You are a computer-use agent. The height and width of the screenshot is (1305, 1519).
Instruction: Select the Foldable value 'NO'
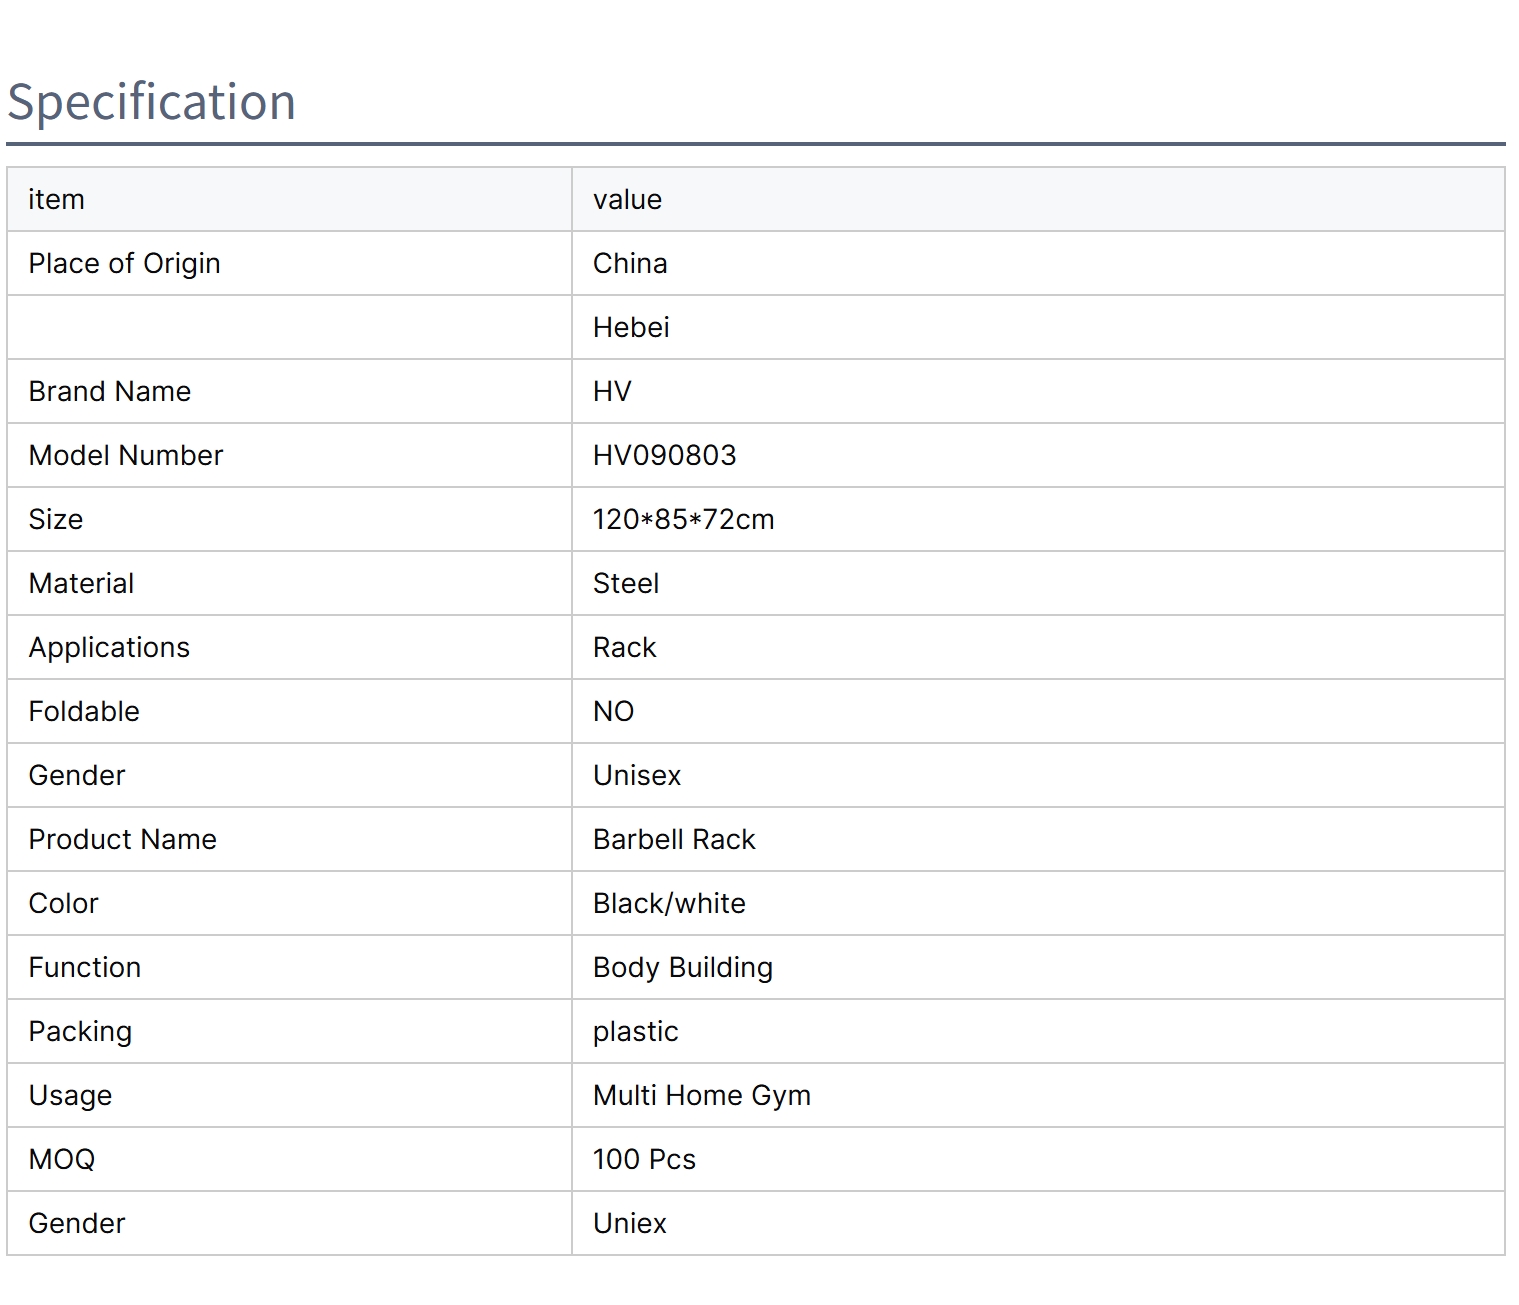pos(613,712)
